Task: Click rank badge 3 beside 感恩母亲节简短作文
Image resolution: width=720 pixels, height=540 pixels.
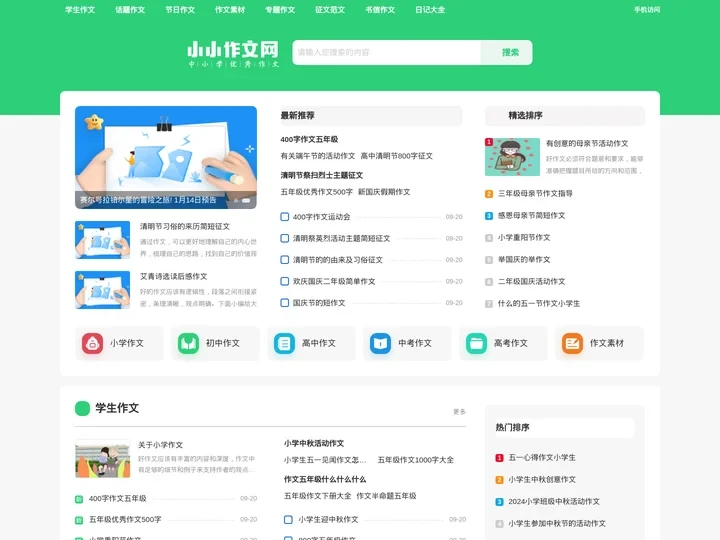Action: tap(489, 216)
